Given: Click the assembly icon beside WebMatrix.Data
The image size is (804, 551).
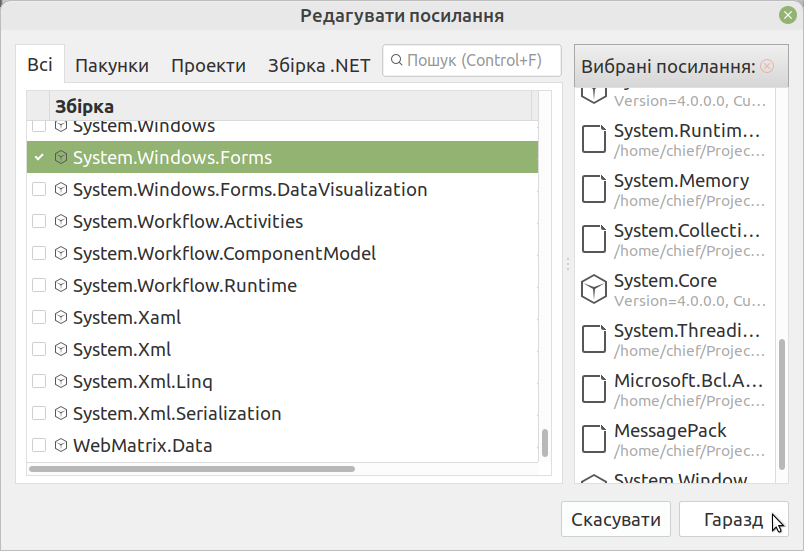Looking at the screenshot, I should click(x=61, y=445).
